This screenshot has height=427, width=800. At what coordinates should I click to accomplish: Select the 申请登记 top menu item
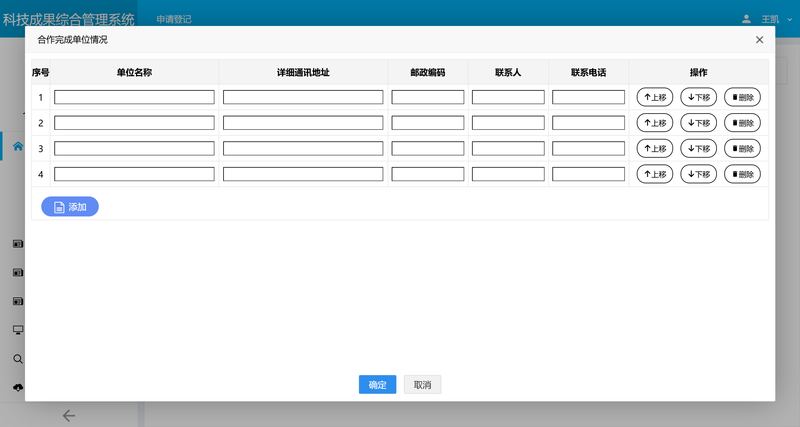coord(174,19)
